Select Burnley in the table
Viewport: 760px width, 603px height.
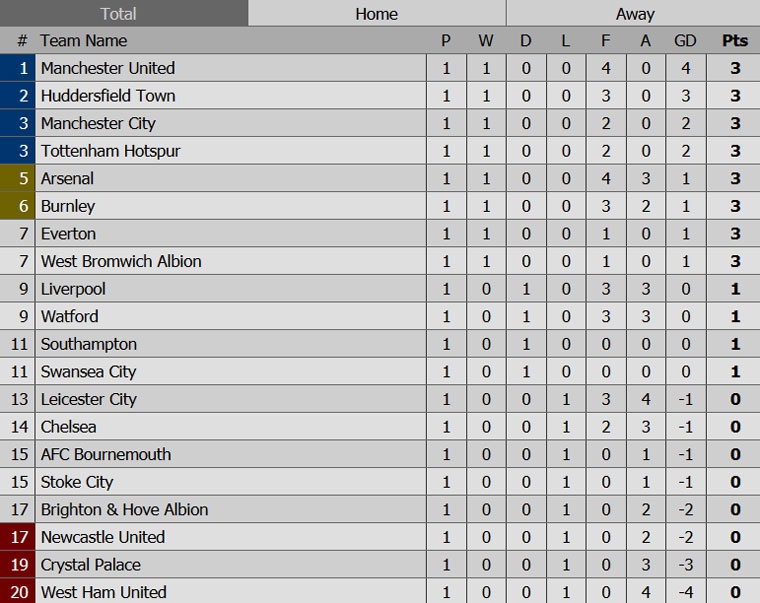(x=68, y=206)
